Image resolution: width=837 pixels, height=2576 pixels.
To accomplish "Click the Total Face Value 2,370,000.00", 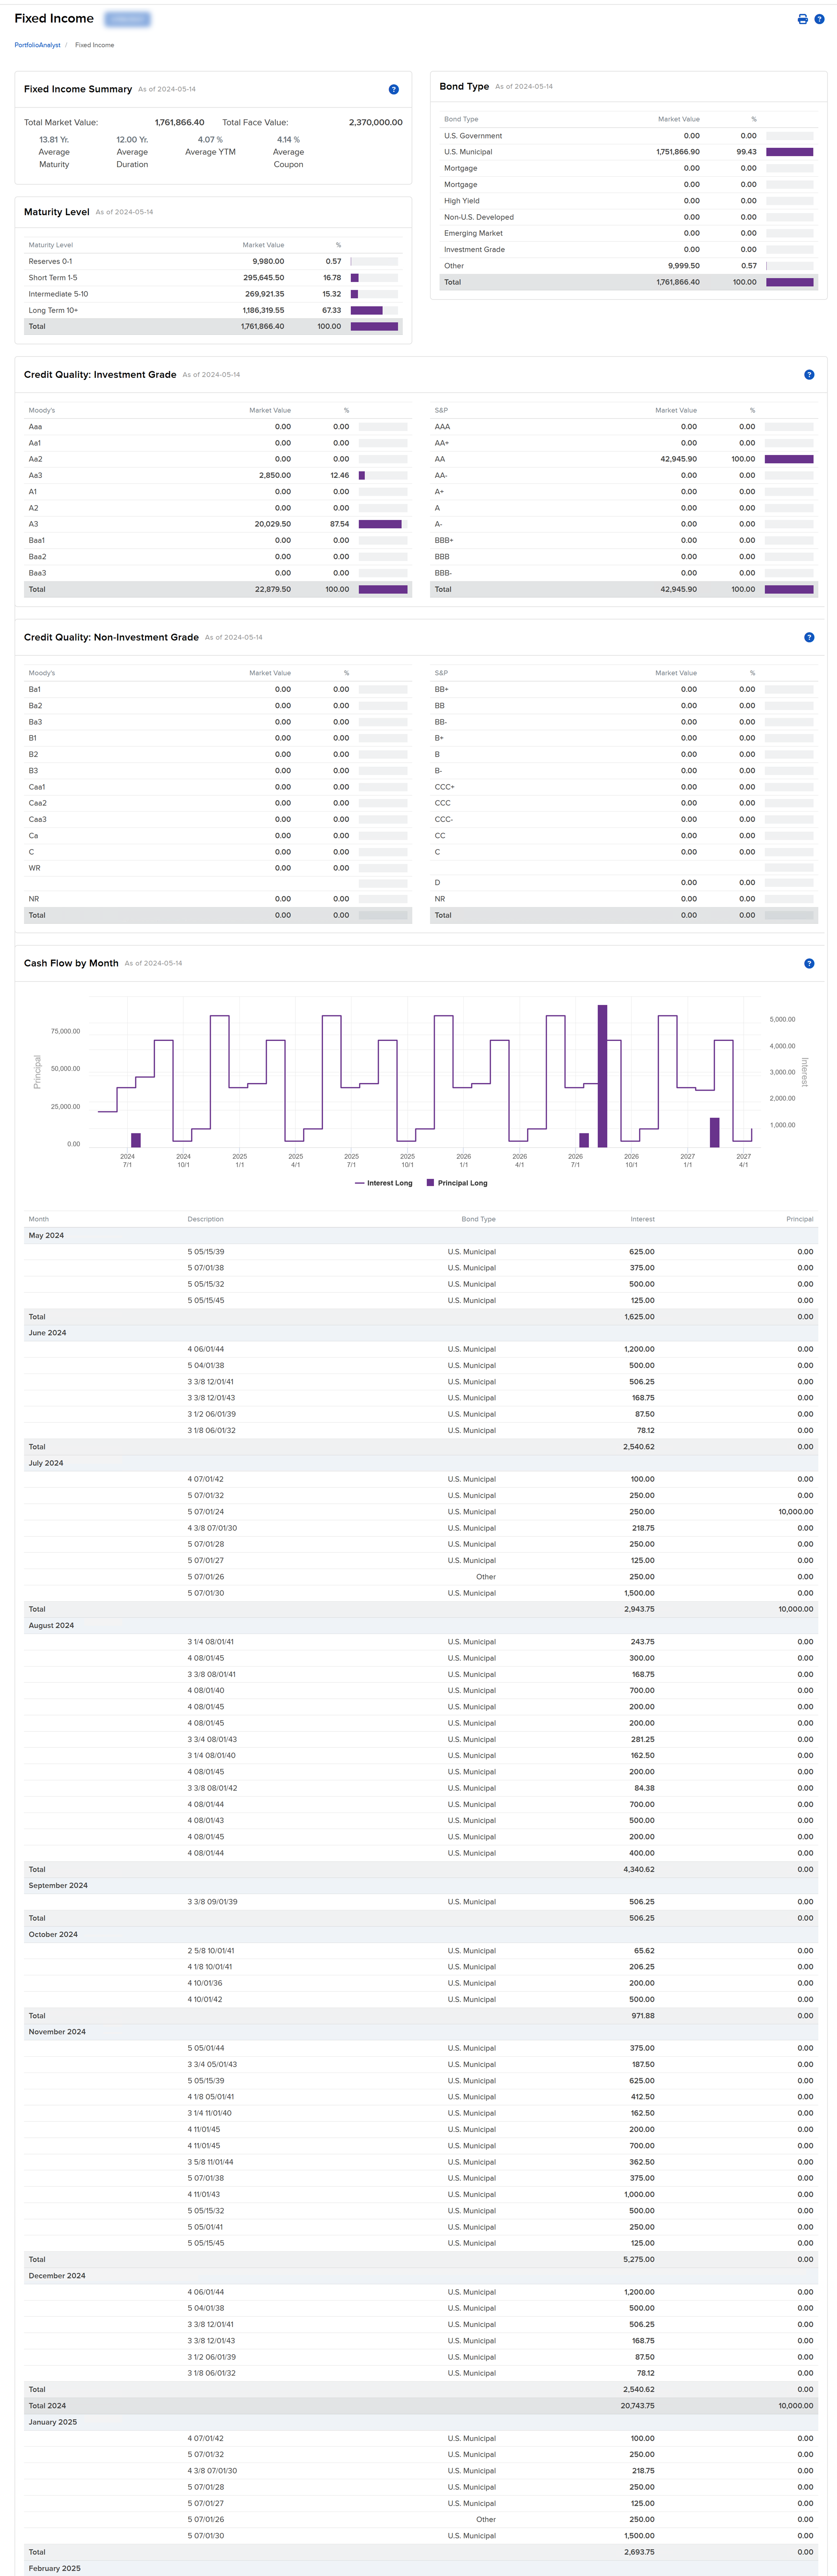I will point(375,122).
